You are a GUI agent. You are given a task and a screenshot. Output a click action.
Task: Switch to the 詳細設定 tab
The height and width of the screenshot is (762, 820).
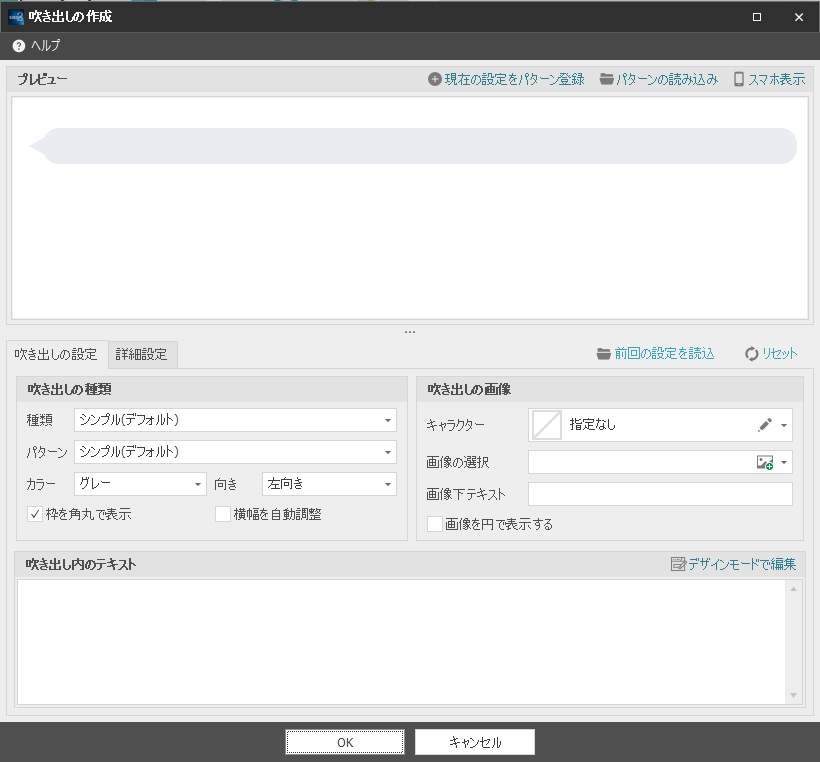[141, 355]
